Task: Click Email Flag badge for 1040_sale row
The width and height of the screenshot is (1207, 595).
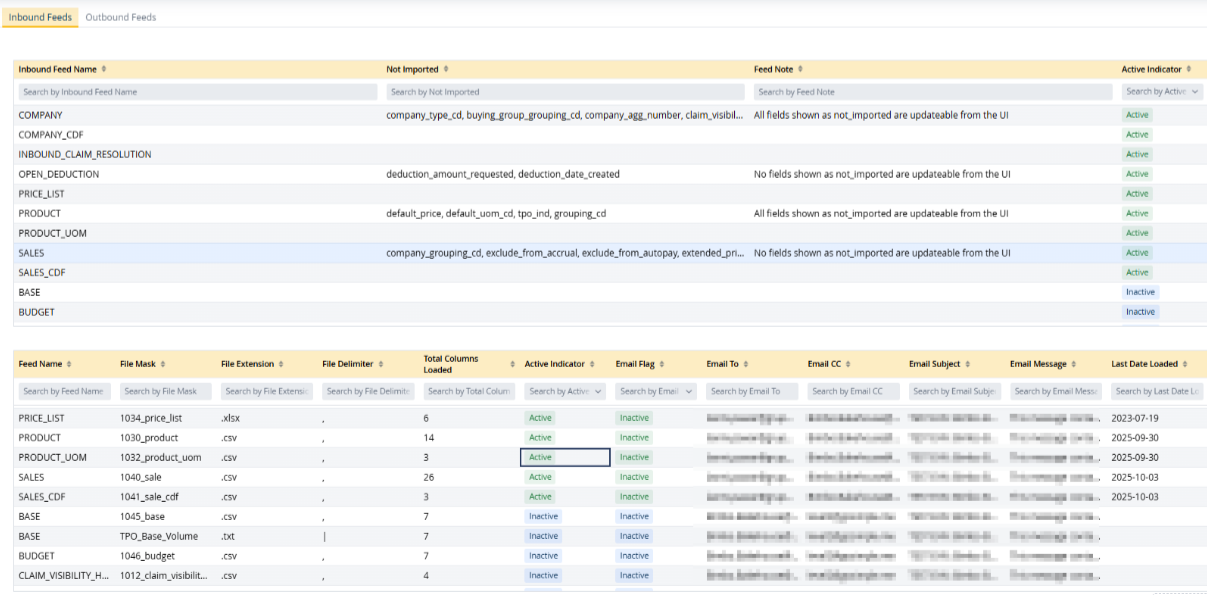Action: 633,477
